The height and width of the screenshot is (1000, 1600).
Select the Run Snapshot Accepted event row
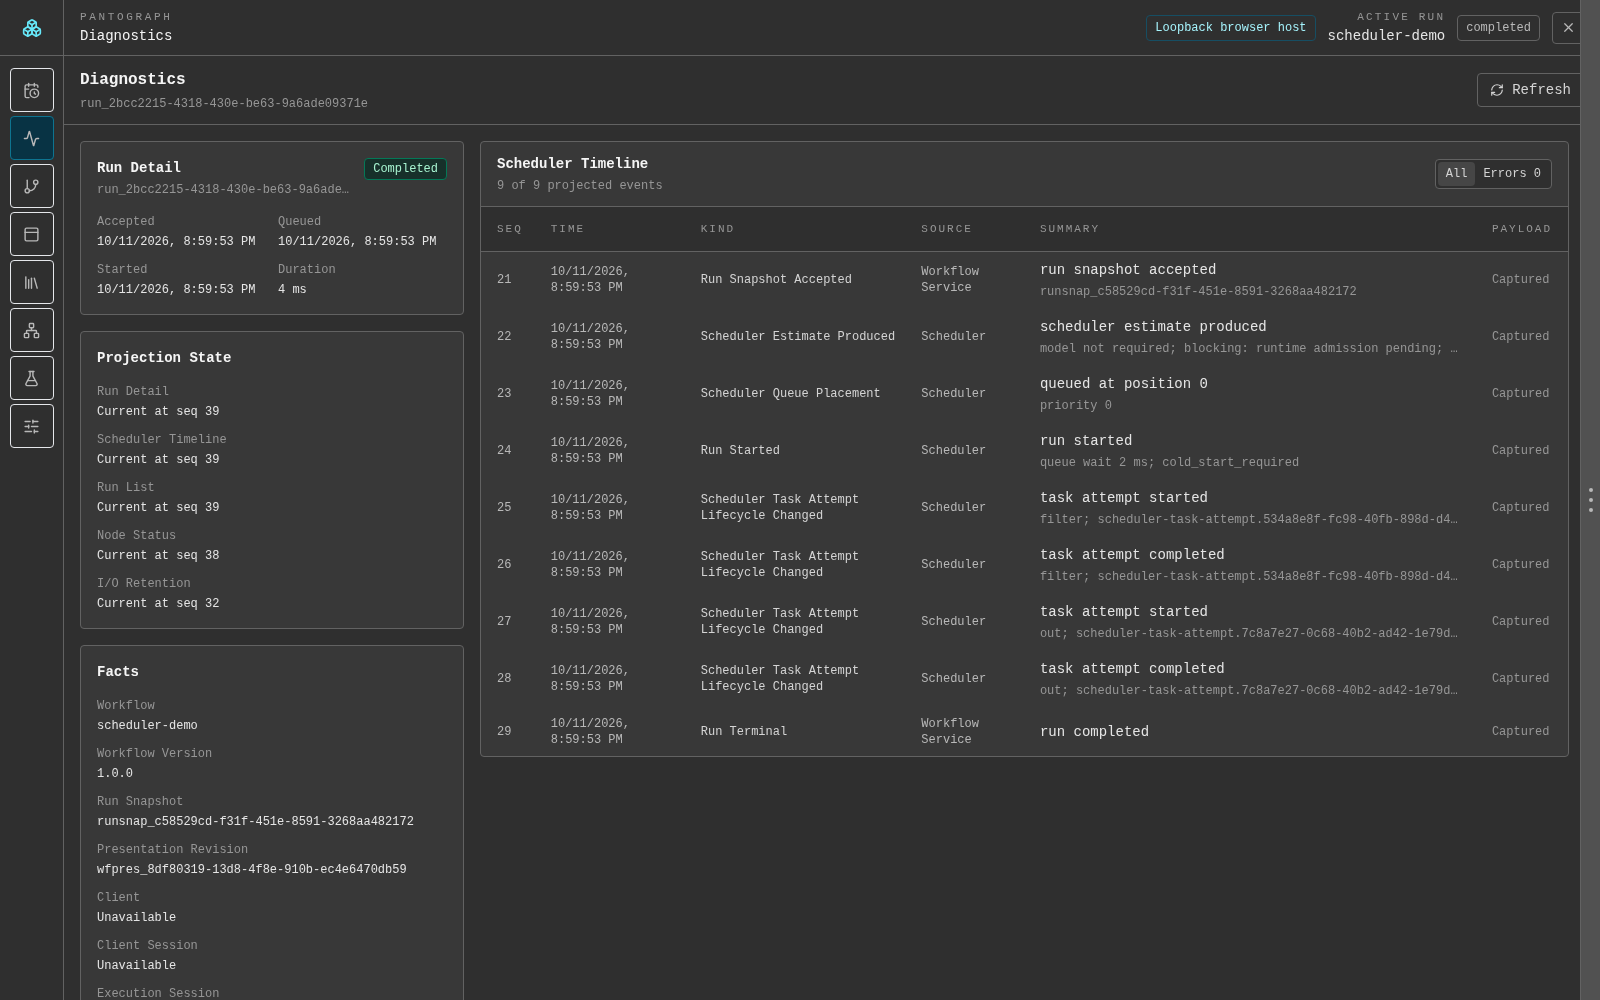coord(1024,280)
